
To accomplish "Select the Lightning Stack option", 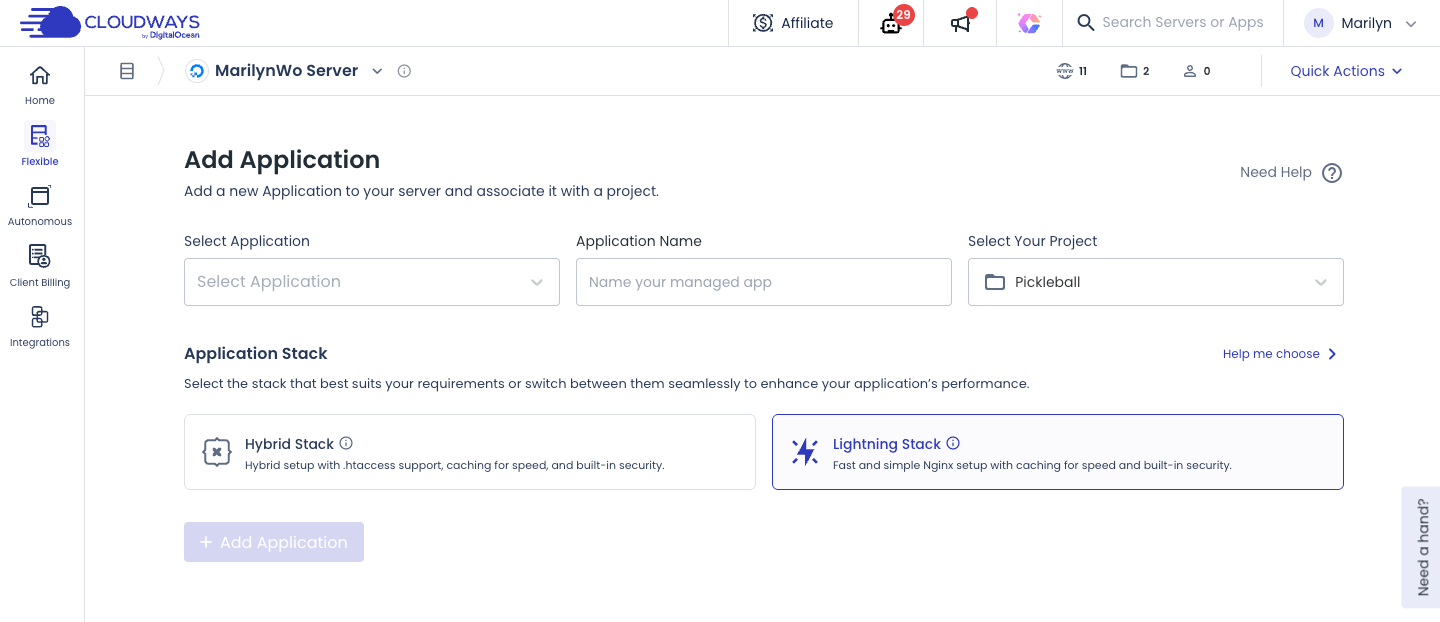I will click(1057, 452).
